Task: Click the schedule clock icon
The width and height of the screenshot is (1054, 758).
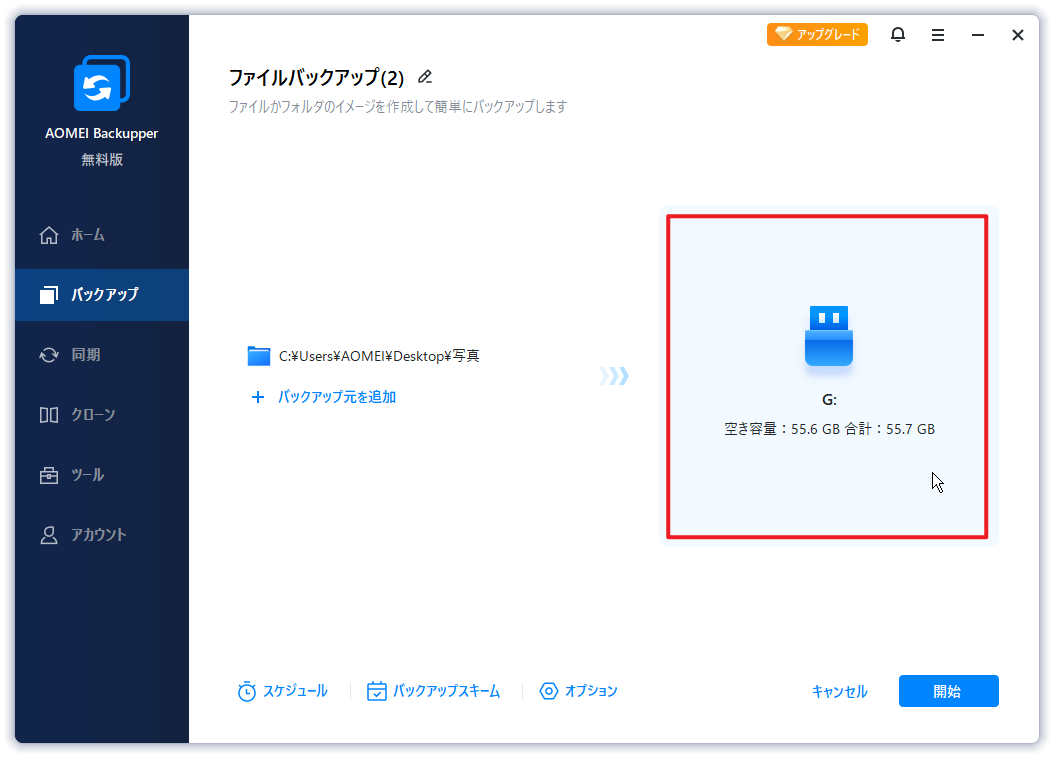Action: 247,691
